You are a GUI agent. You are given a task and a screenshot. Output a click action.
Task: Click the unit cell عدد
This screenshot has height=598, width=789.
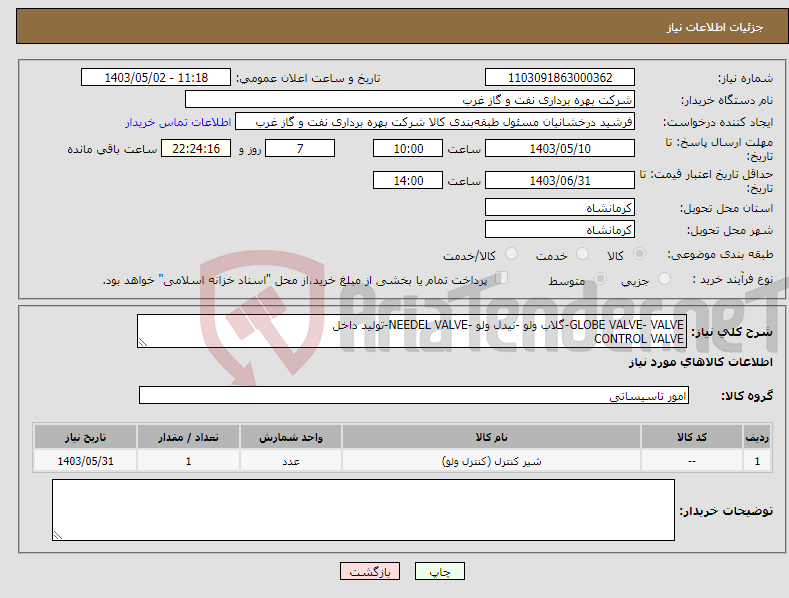coord(291,461)
